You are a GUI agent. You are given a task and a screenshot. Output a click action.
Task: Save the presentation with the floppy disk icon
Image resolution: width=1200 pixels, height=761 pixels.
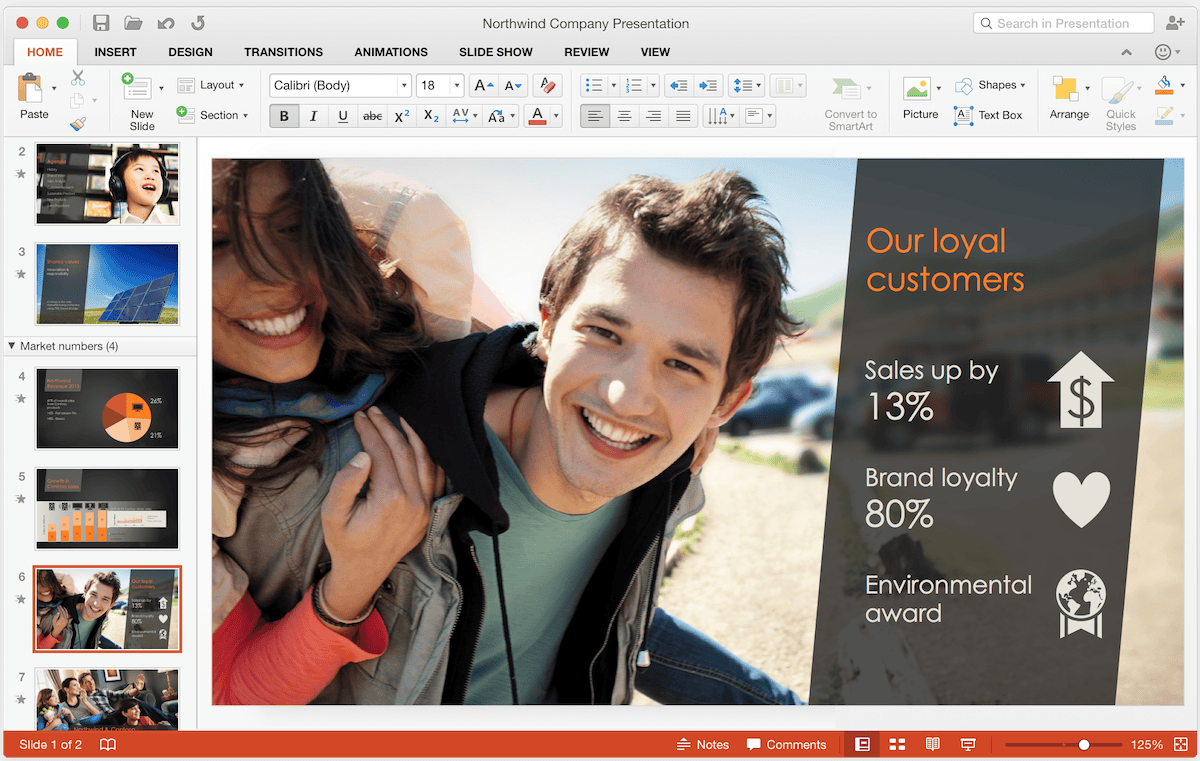(101, 23)
